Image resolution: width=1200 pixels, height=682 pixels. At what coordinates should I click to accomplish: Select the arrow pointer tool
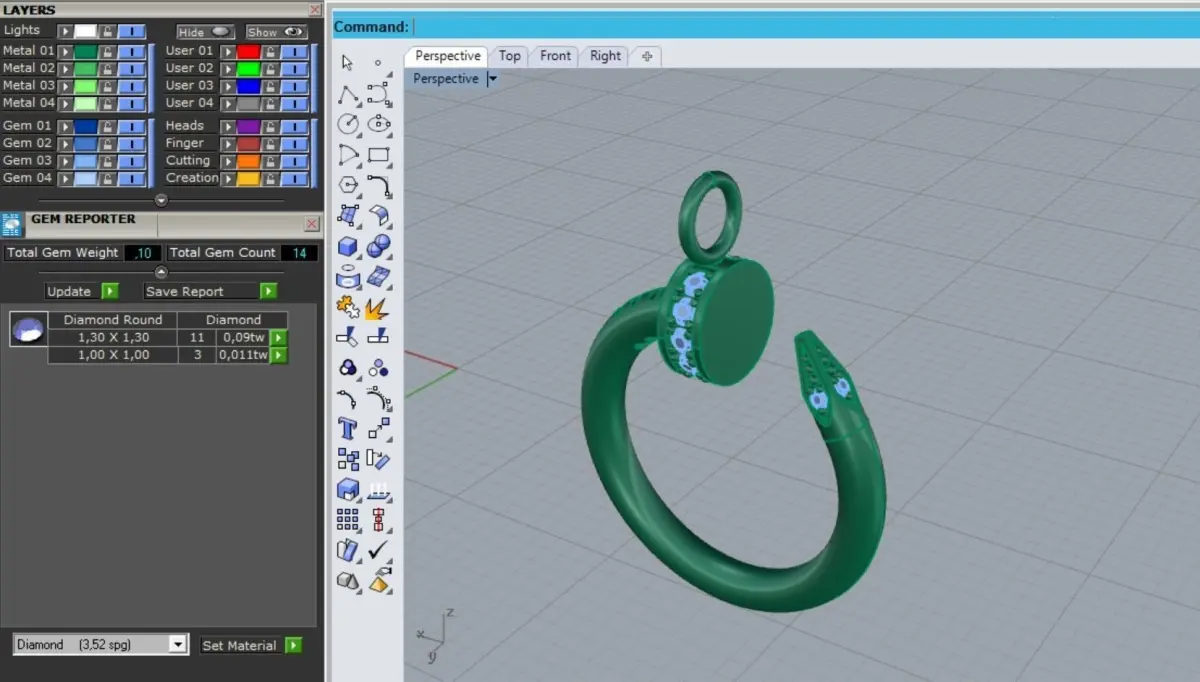click(x=348, y=63)
